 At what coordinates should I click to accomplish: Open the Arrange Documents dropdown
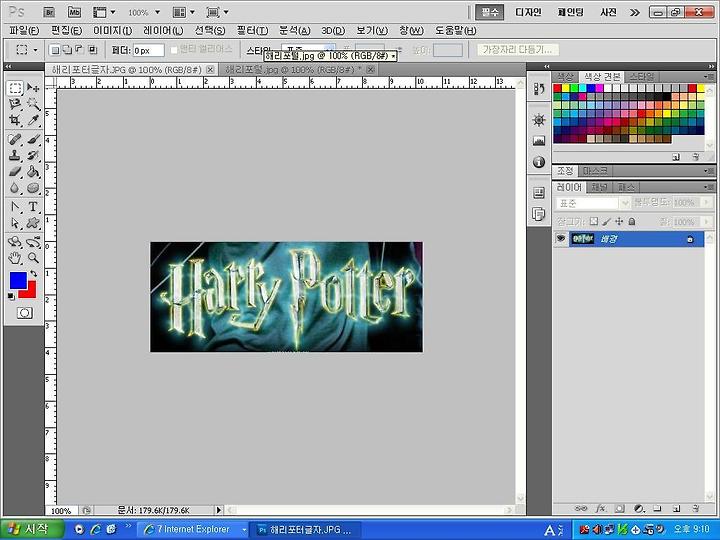click(x=184, y=12)
